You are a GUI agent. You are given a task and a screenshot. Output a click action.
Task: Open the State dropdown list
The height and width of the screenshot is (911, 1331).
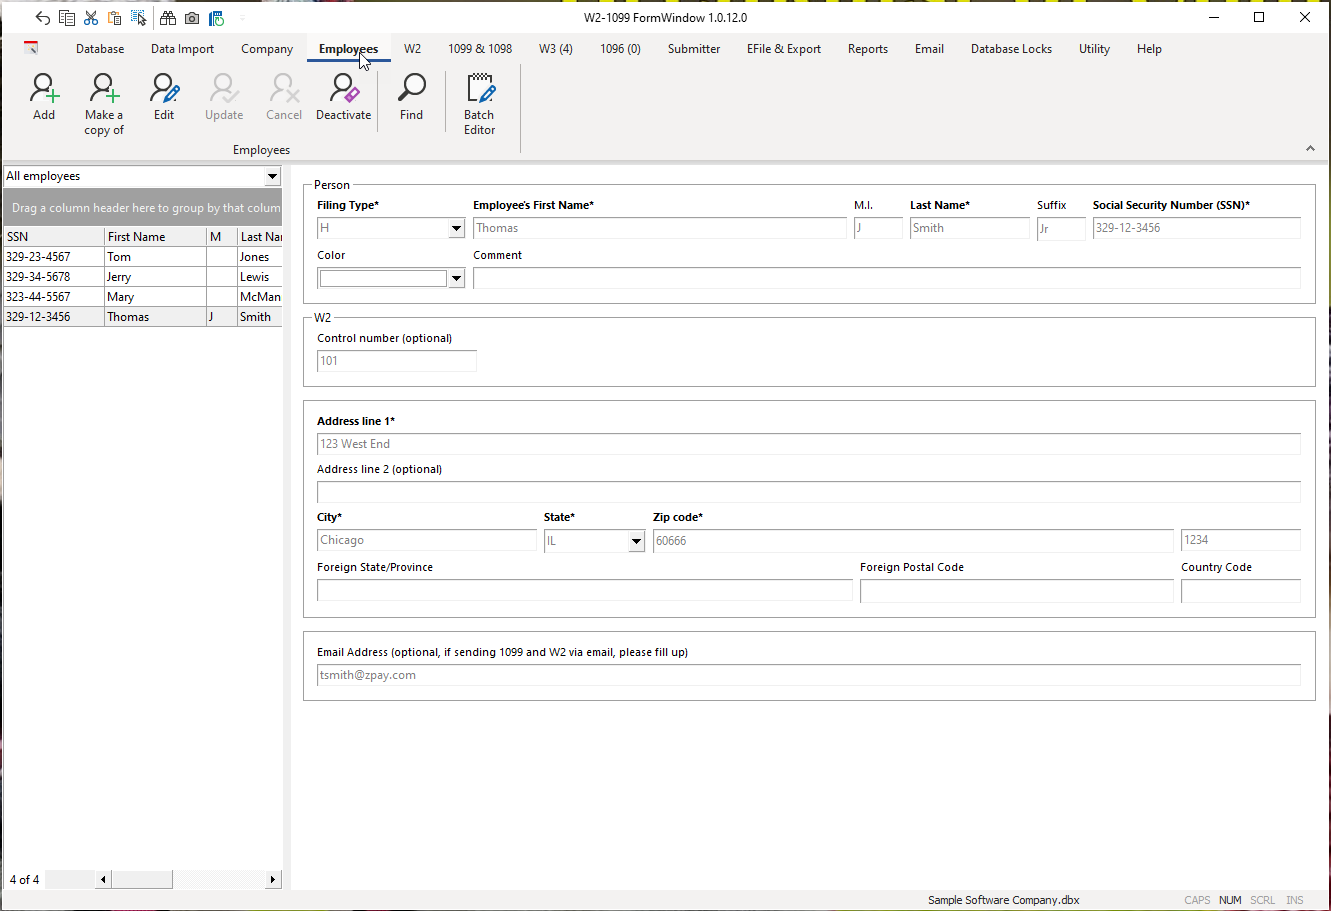coord(636,541)
